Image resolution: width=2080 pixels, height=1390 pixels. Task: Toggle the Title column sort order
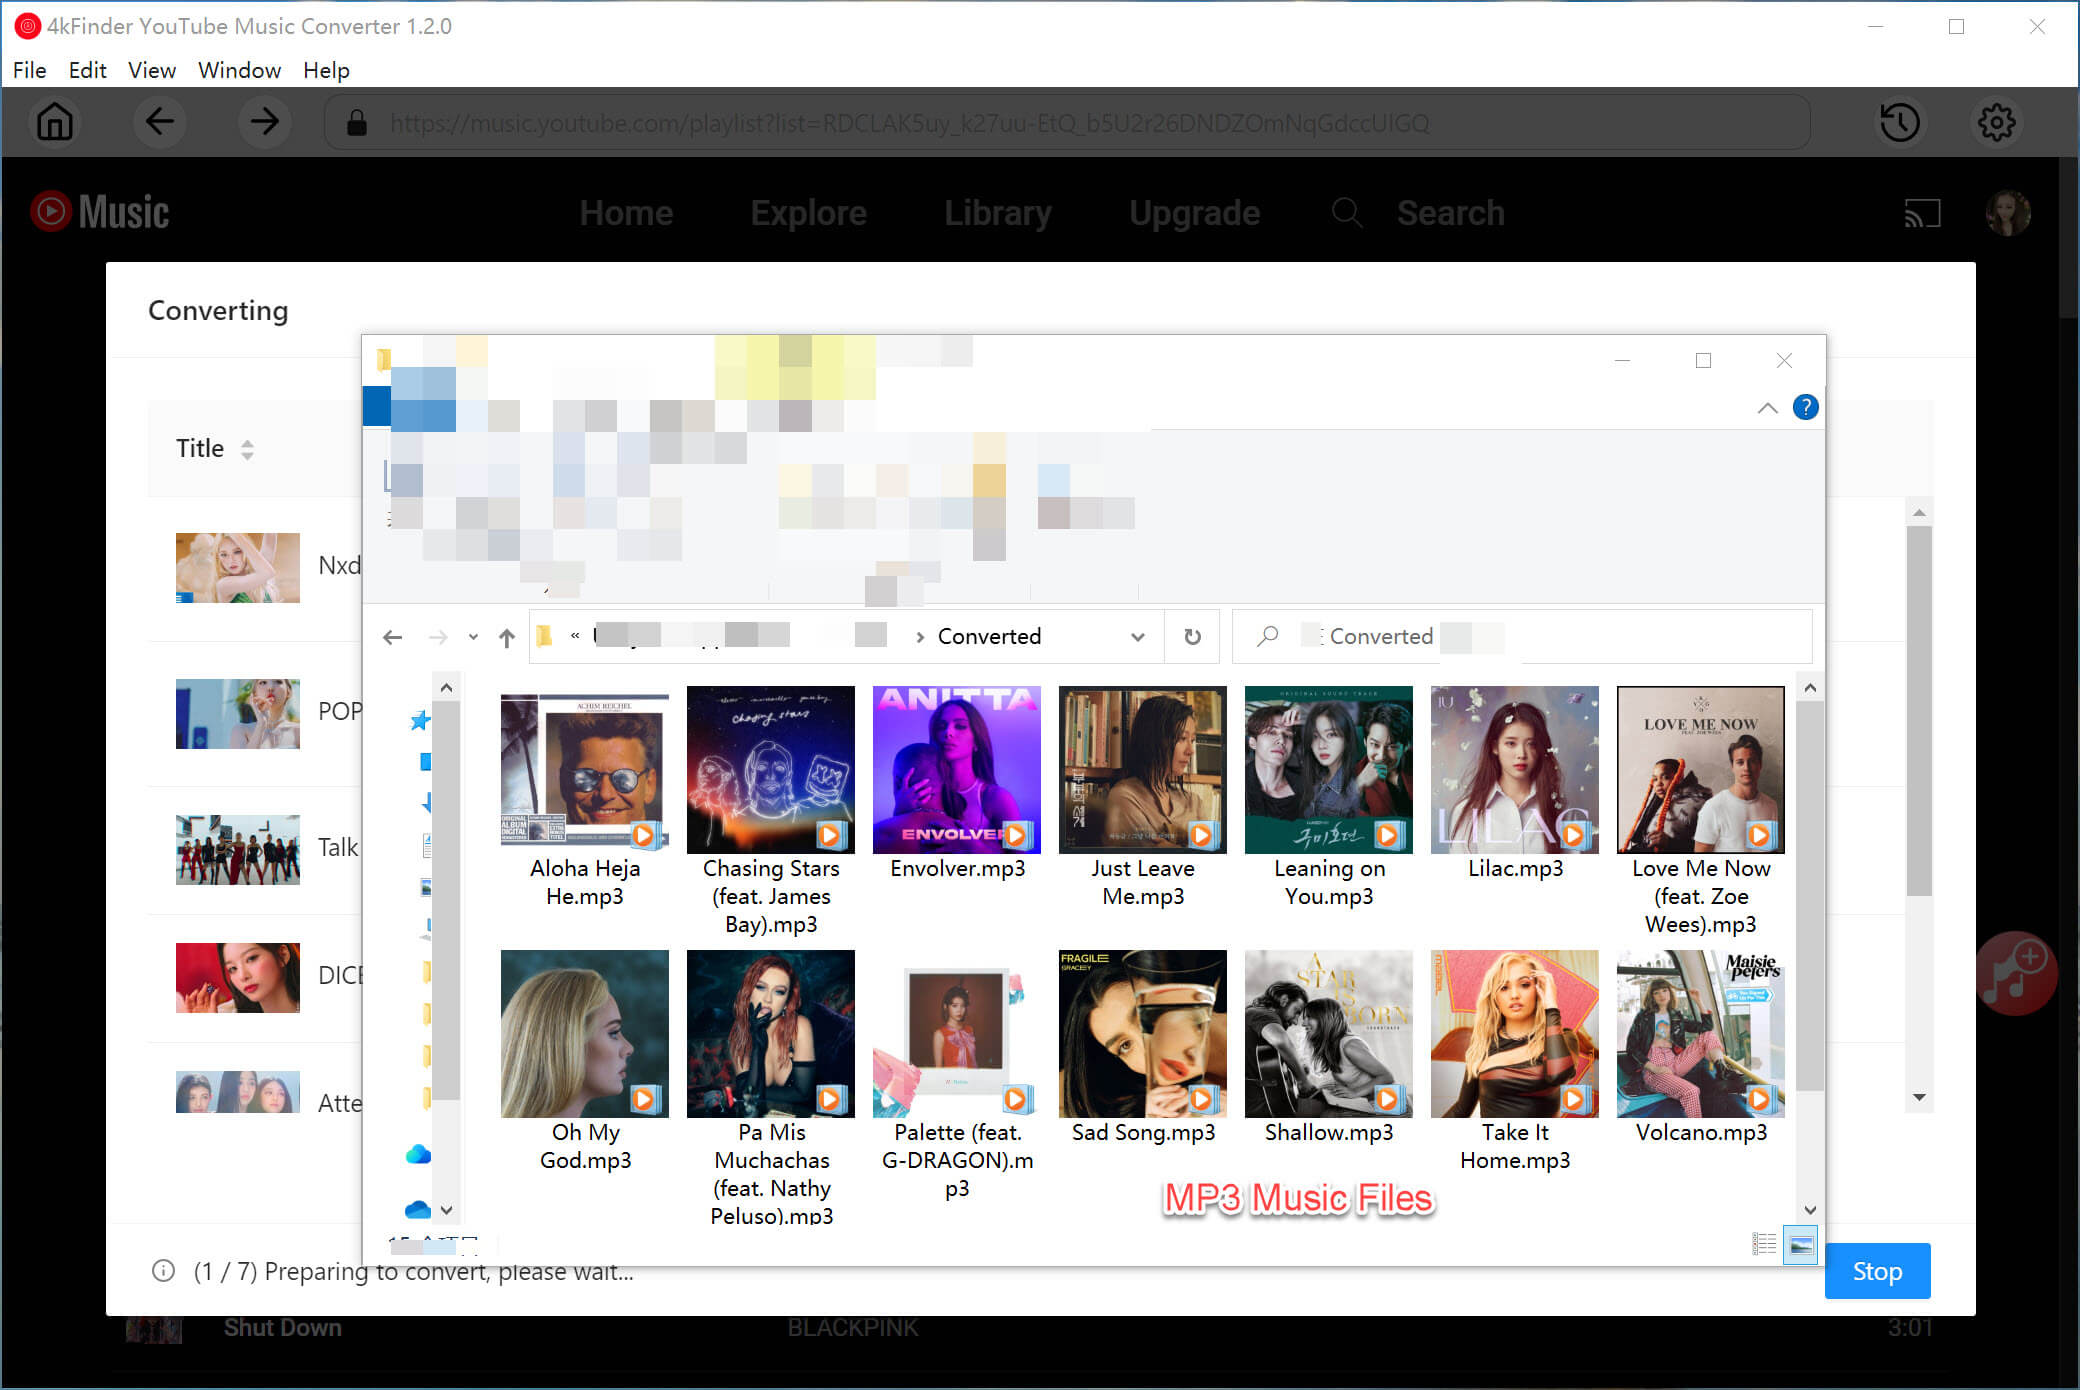[x=246, y=449]
